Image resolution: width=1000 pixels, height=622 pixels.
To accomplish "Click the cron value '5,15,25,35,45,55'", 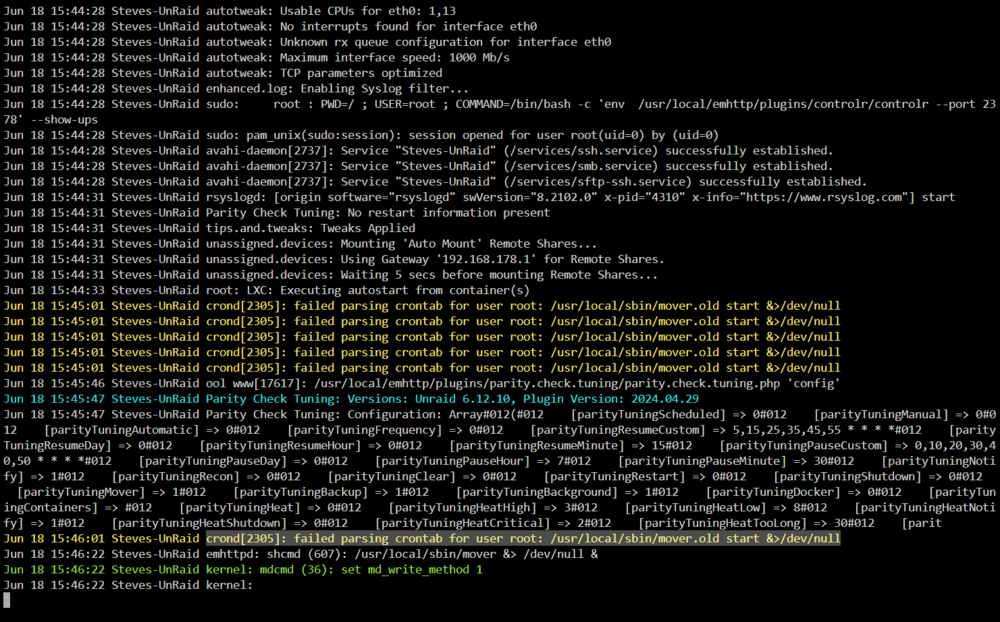I will click(x=786, y=430).
